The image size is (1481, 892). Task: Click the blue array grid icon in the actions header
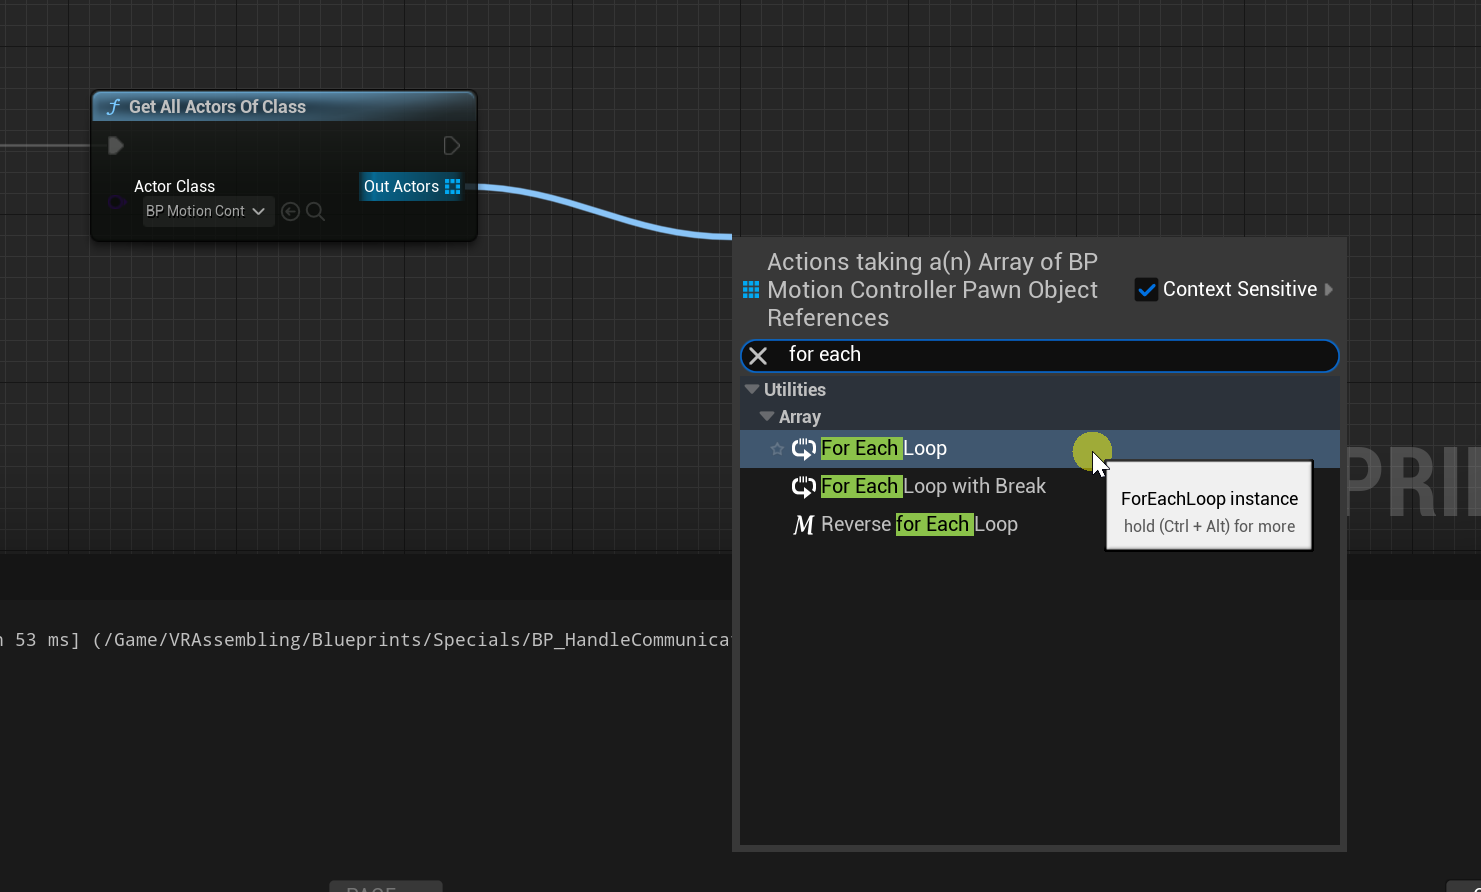pyautogui.click(x=751, y=290)
